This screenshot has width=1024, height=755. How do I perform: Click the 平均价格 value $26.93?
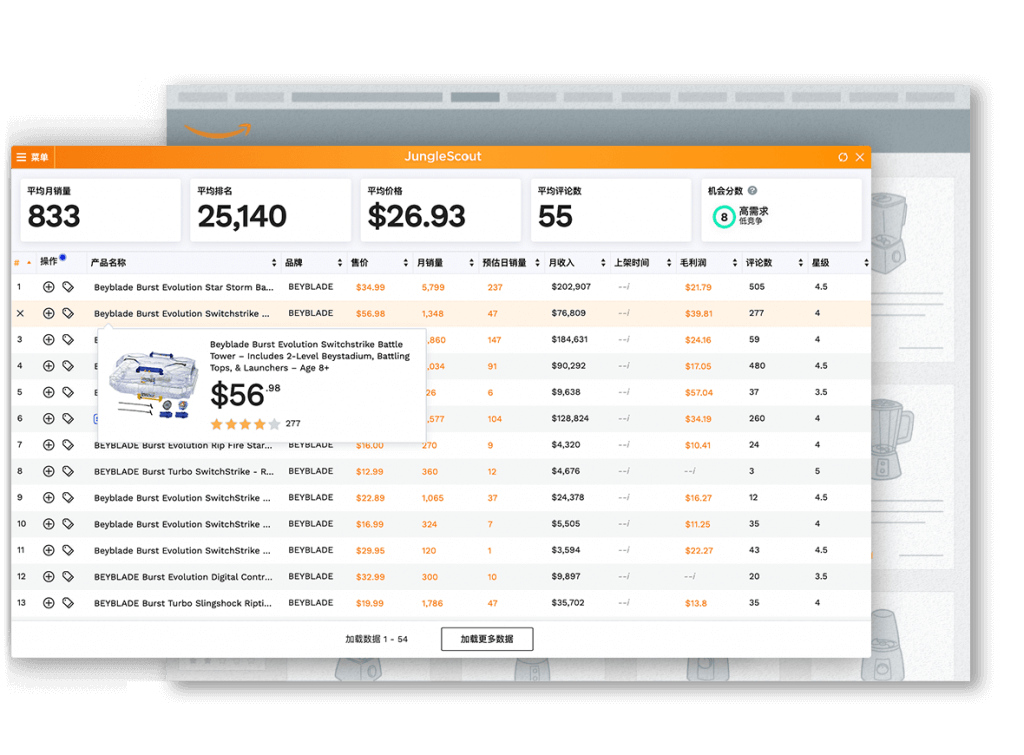tap(417, 216)
